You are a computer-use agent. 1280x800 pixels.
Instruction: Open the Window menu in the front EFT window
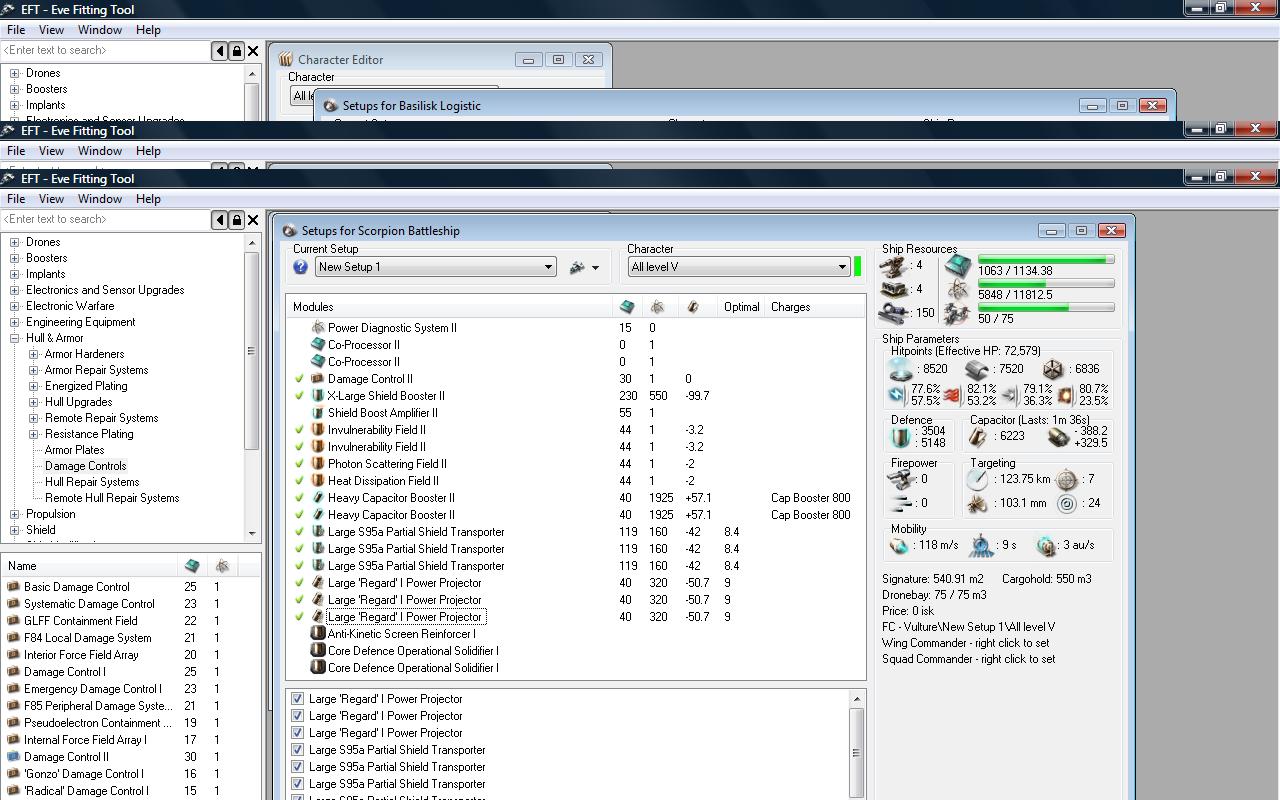[100, 199]
